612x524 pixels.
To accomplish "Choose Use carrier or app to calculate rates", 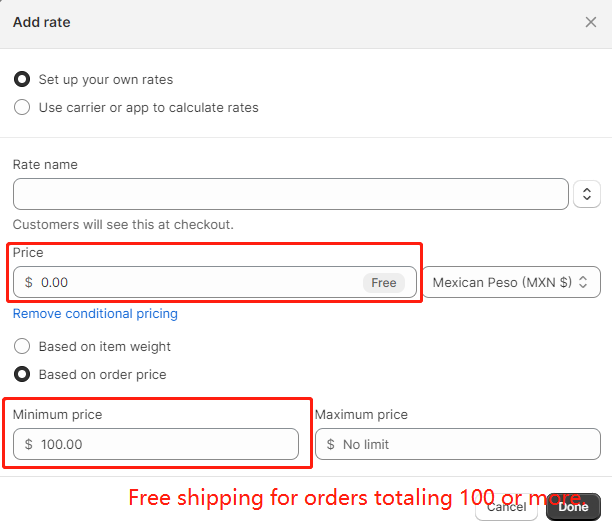I will (22, 107).
